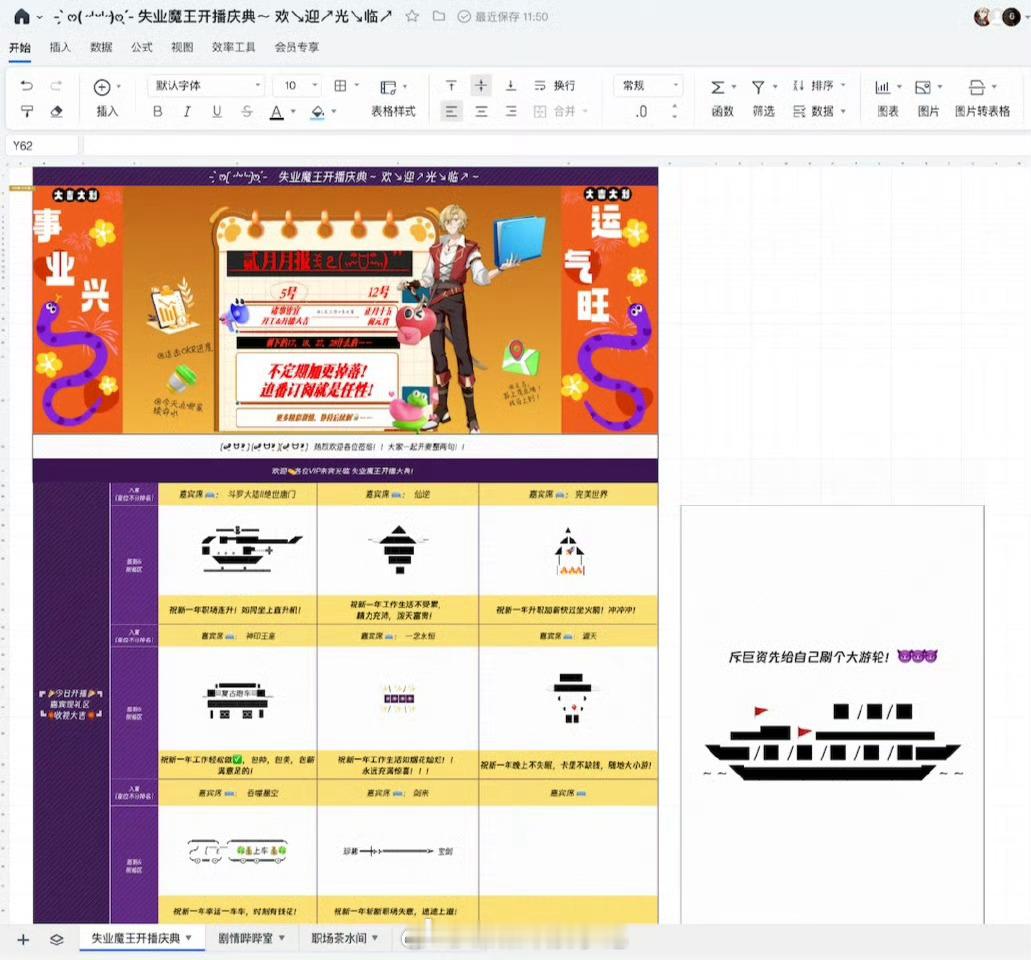The height and width of the screenshot is (960, 1031).
Task: Click the Redo arrow
Action: pos(57,85)
